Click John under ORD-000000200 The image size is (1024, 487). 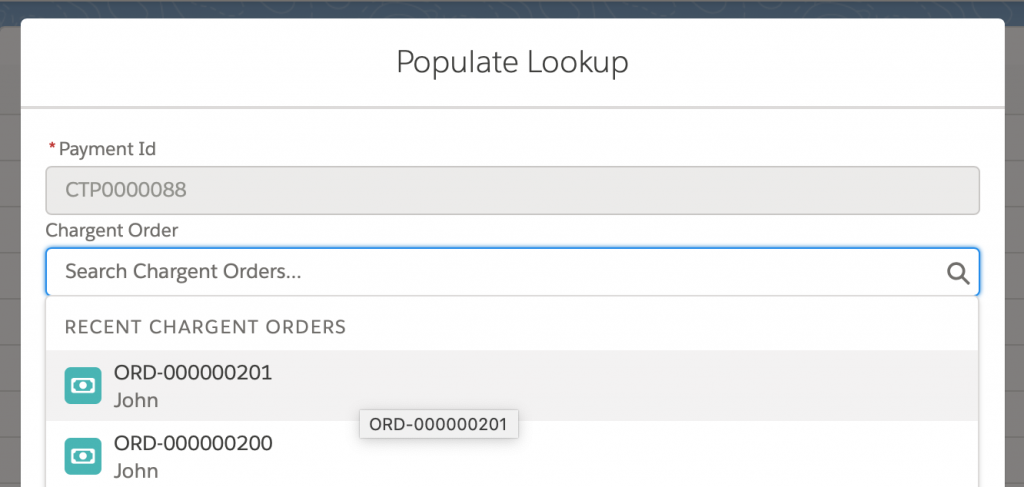point(136,470)
